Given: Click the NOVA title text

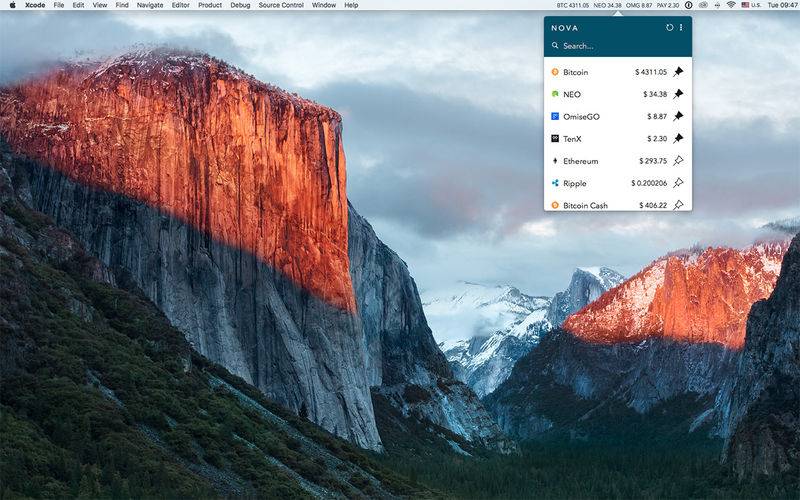Looking at the screenshot, I should tap(565, 28).
